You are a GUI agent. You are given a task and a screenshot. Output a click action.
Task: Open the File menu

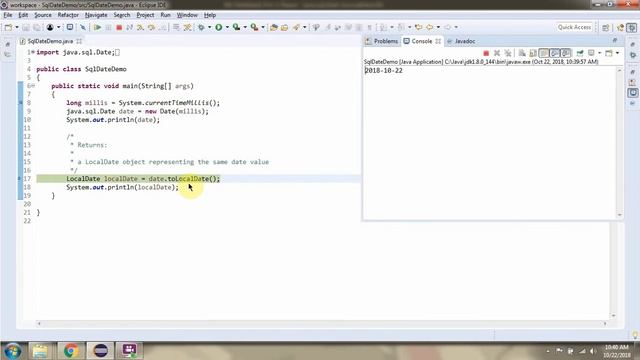tap(8, 15)
